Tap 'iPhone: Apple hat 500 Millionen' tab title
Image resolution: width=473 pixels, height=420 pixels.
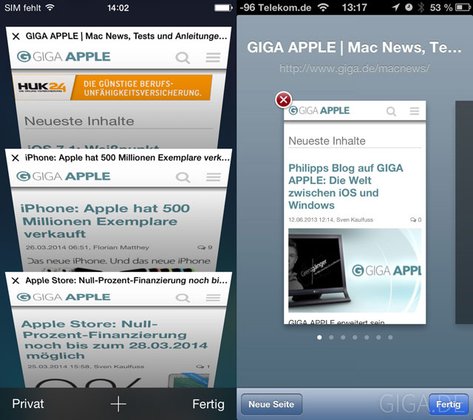[127, 158]
